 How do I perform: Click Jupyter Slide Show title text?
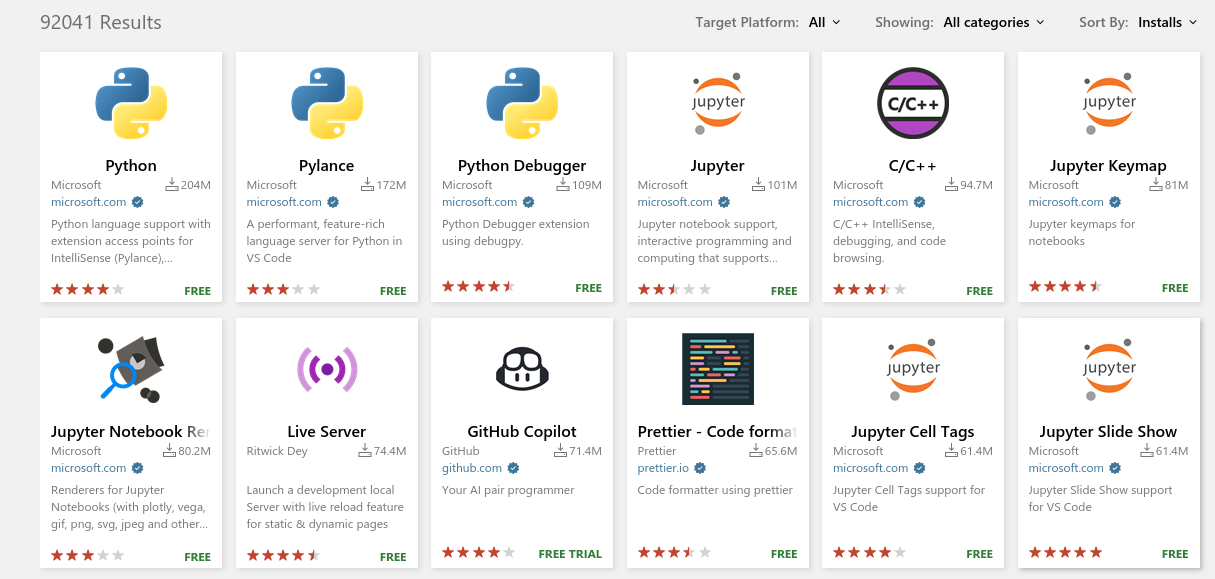pos(1109,432)
